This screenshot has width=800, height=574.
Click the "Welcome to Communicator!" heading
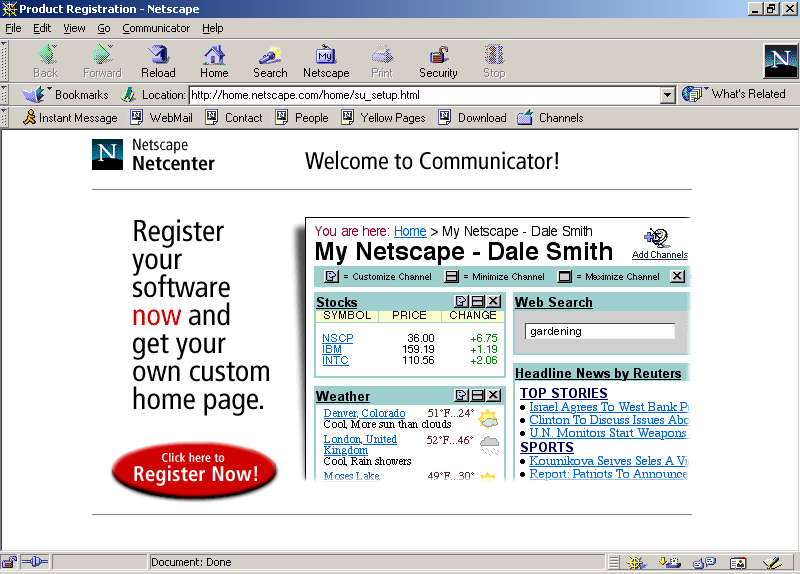pyautogui.click(x=432, y=161)
